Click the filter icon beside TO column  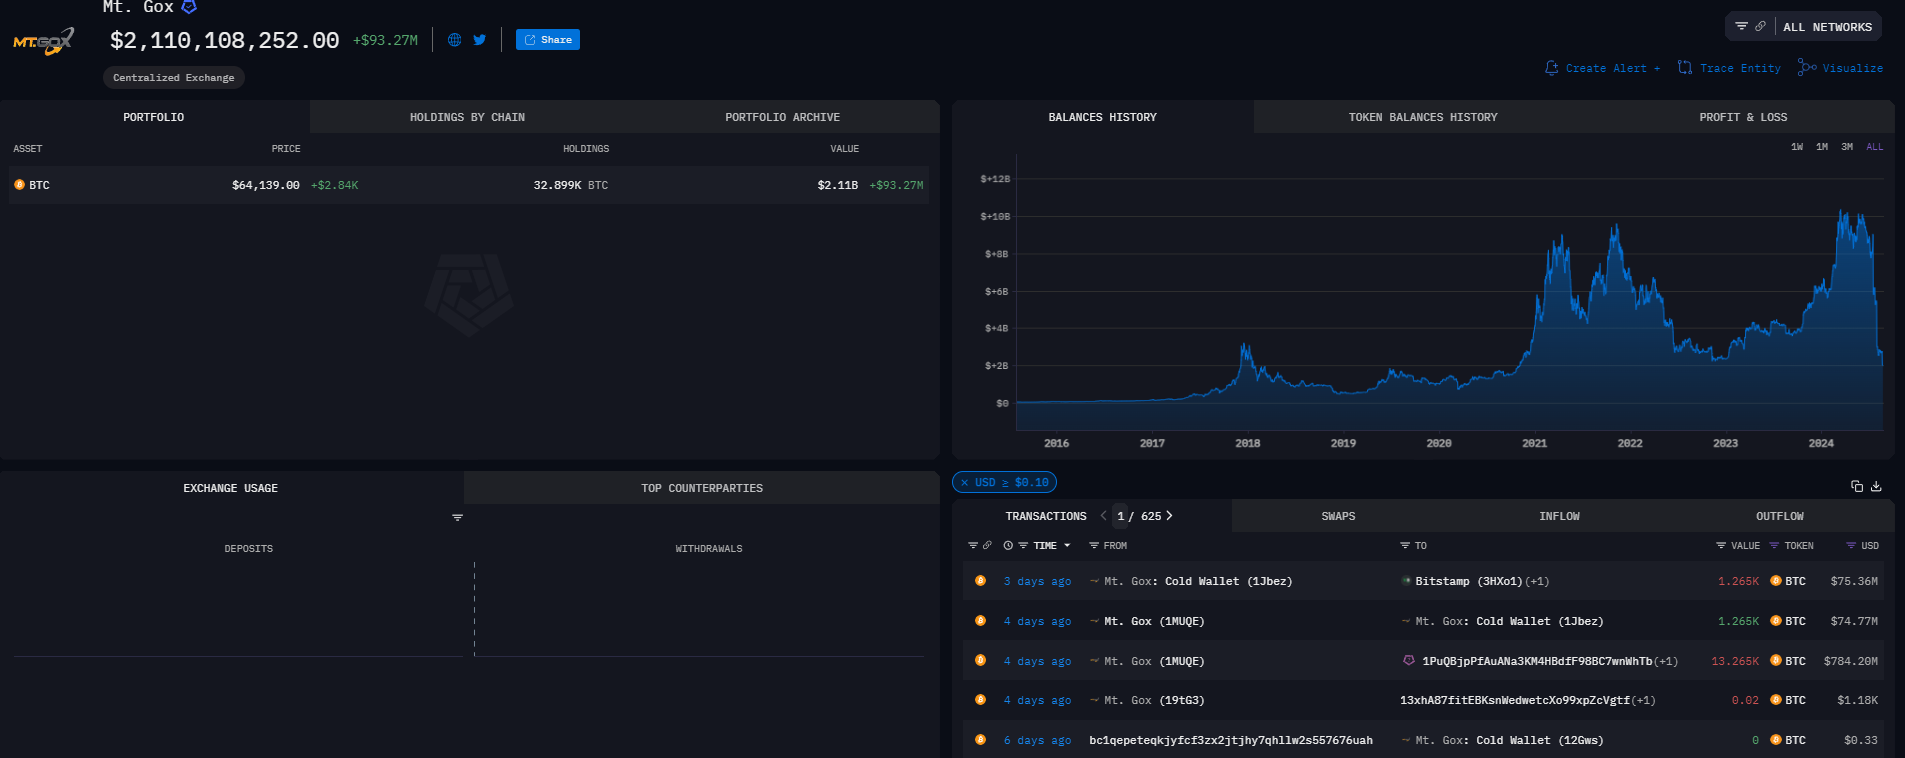pos(1405,546)
